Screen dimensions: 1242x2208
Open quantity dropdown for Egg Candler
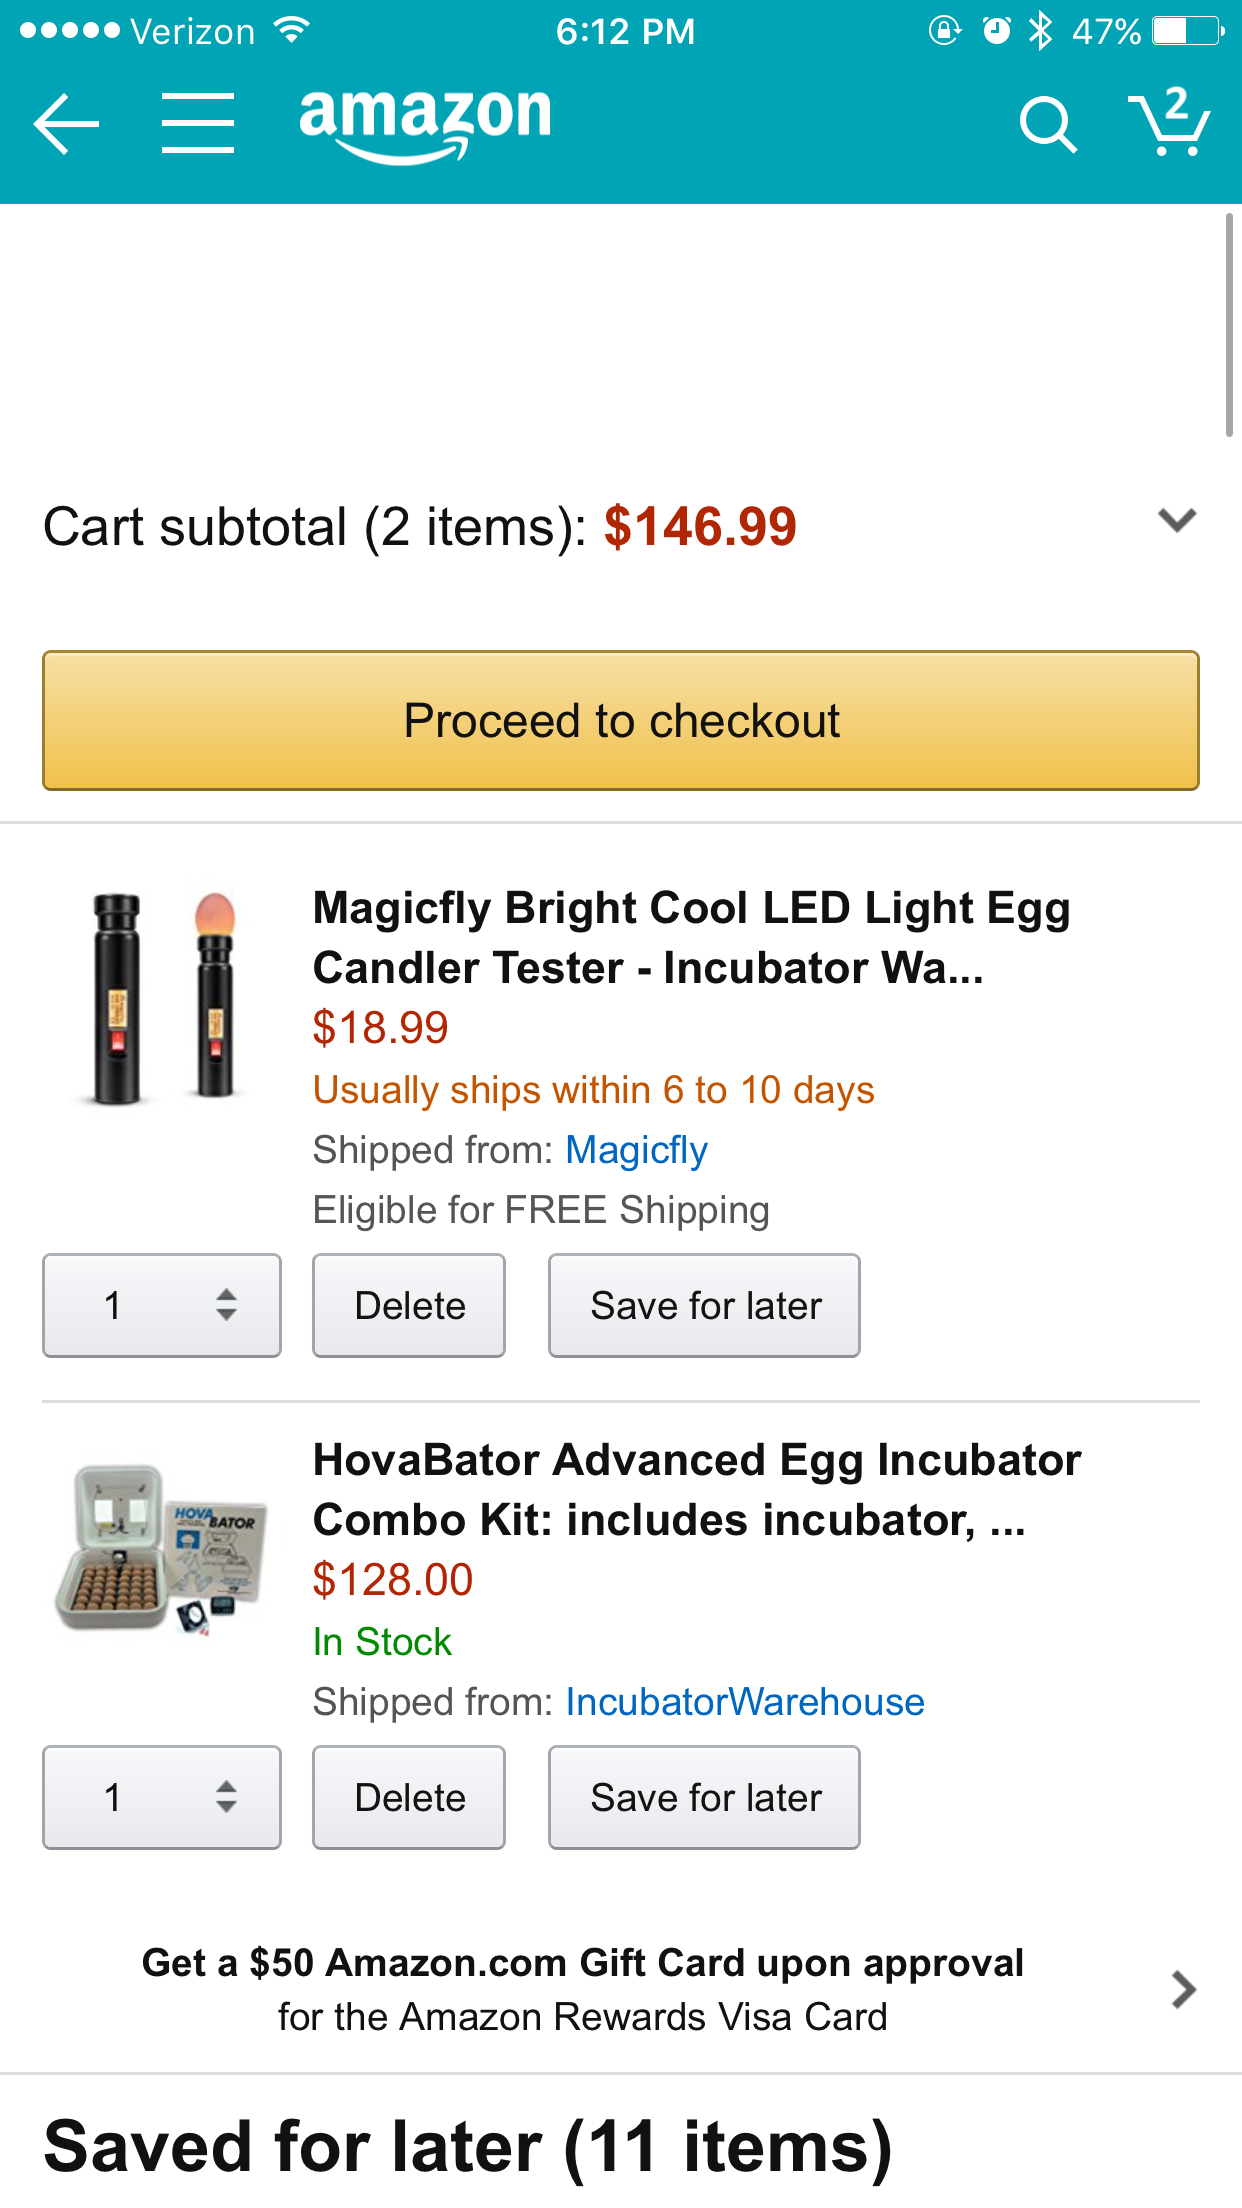(x=162, y=1305)
